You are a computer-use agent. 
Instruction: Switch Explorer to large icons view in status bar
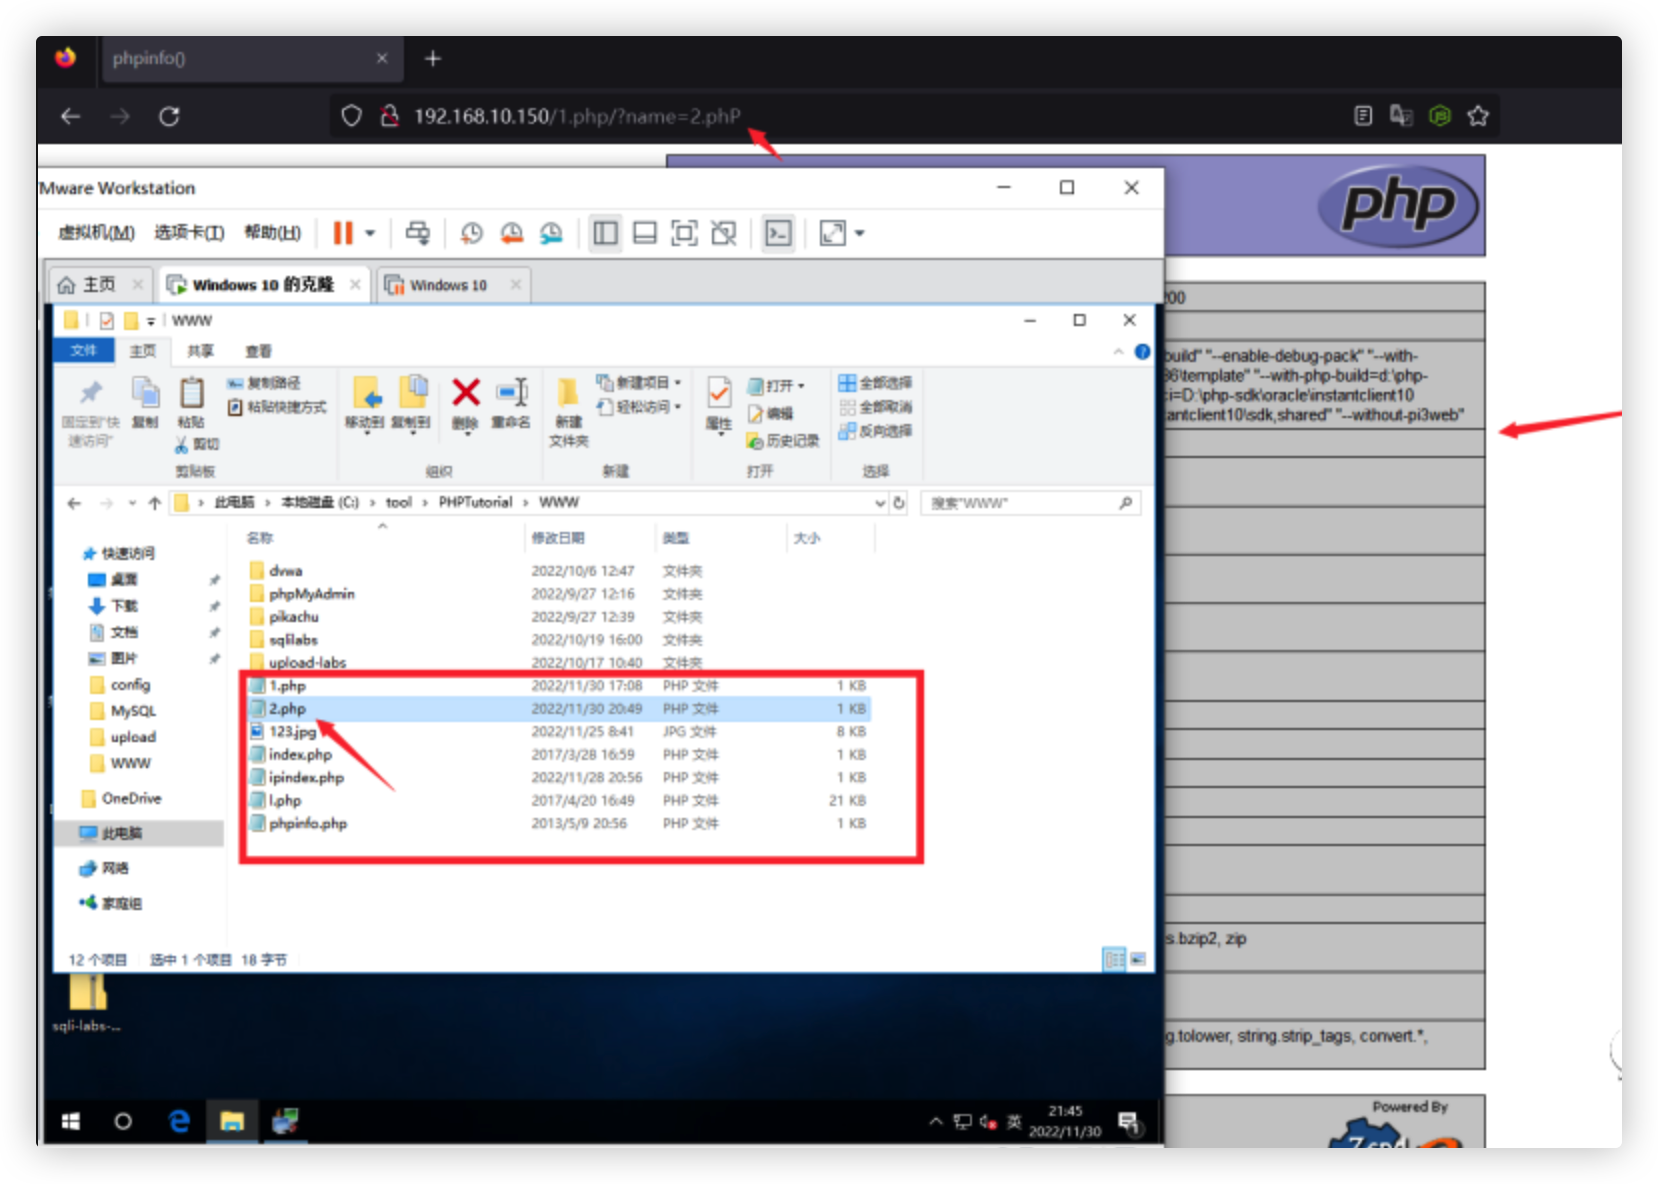click(1138, 960)
